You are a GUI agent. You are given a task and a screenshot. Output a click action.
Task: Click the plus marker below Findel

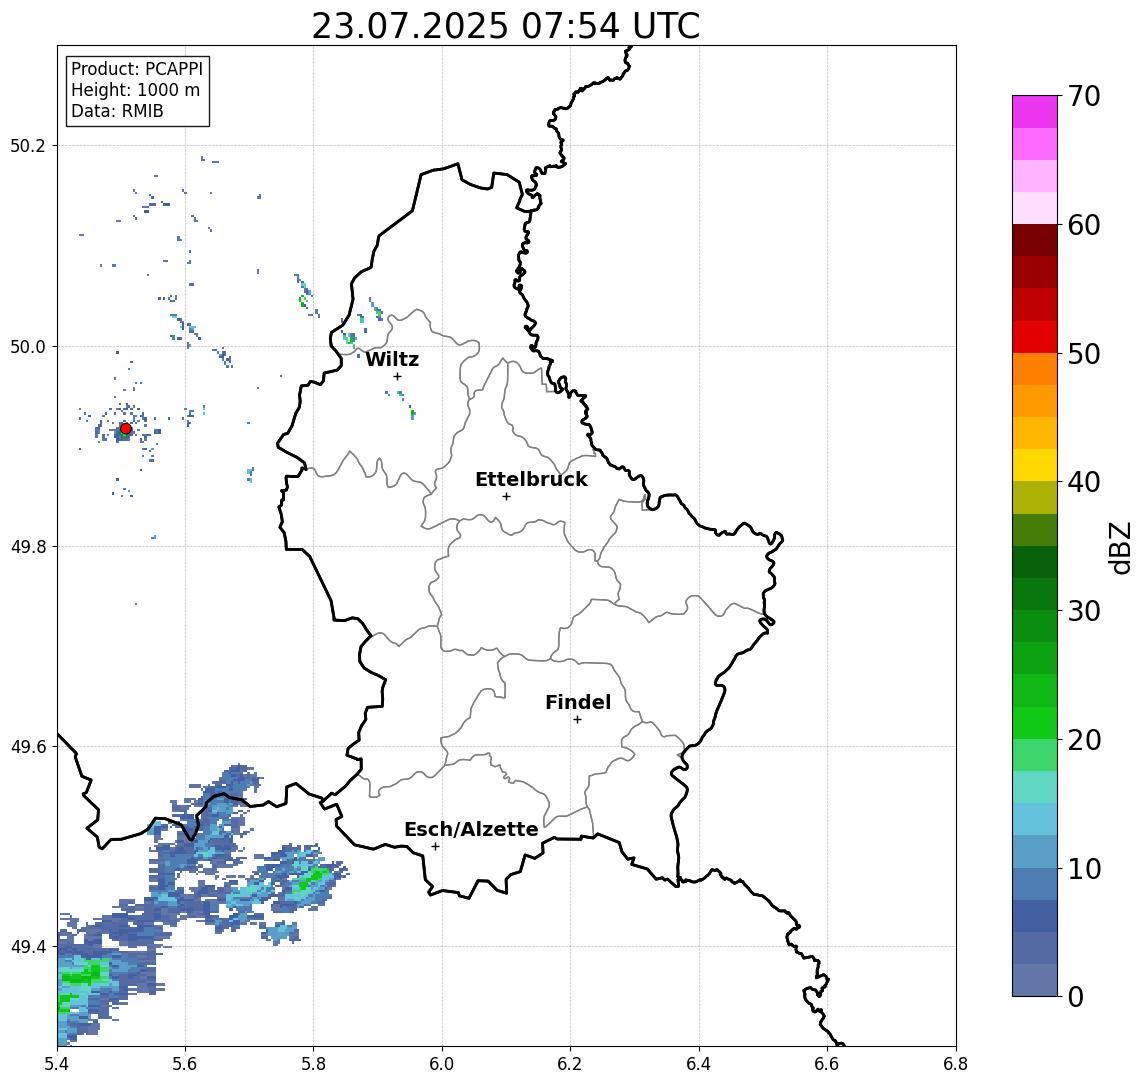coord(577,720)
